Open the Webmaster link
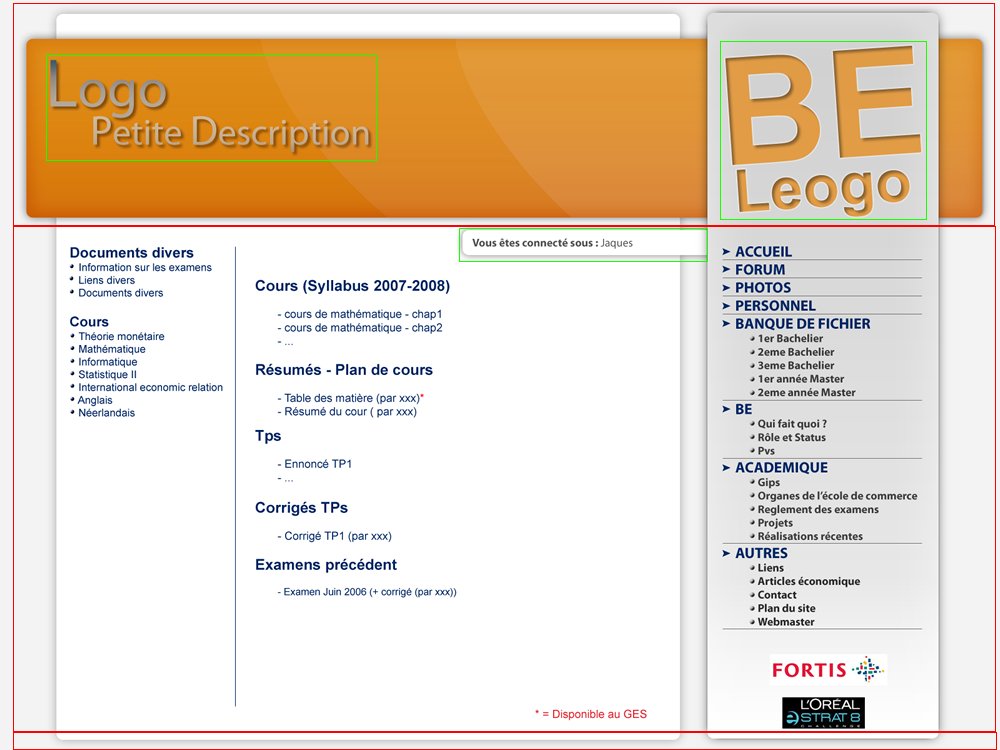The height and width of the screenshot is (750, 1000). 786,622
